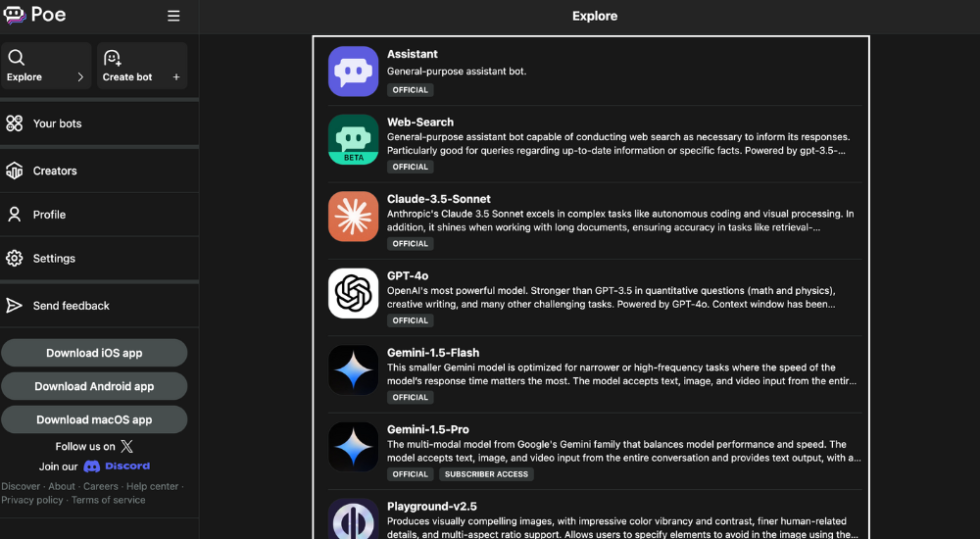The height and width of the screenshot is (539, 980).
Task: Open Settings from the sidebar
Action: point(54,259)
